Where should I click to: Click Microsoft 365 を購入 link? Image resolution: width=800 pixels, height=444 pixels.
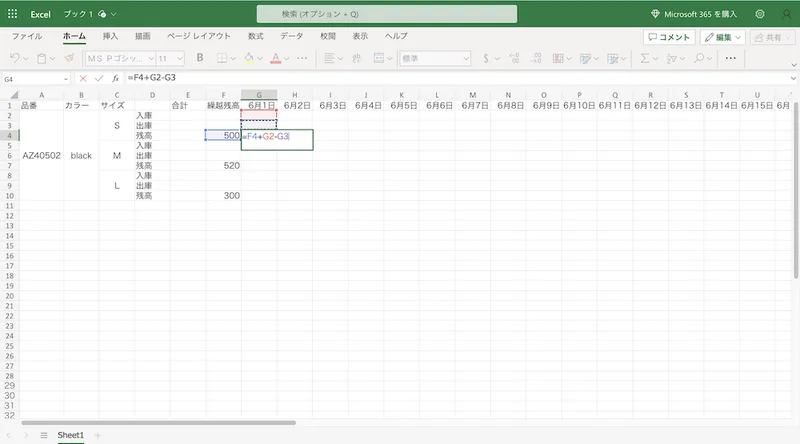click(x=694, y=14)
